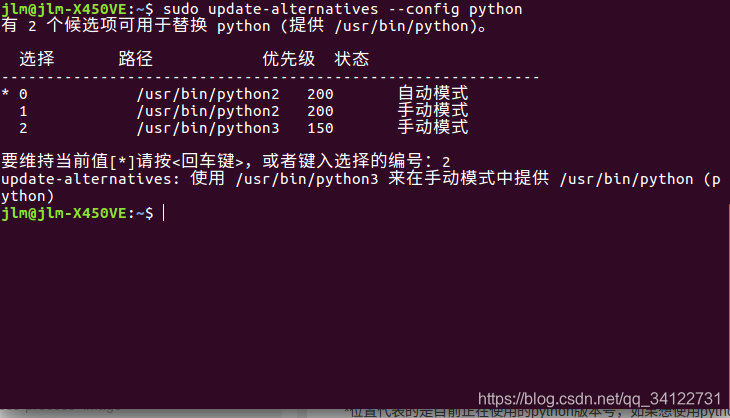Click the column header '选择'
Screen dimensions: 730x418
[37, 59]
